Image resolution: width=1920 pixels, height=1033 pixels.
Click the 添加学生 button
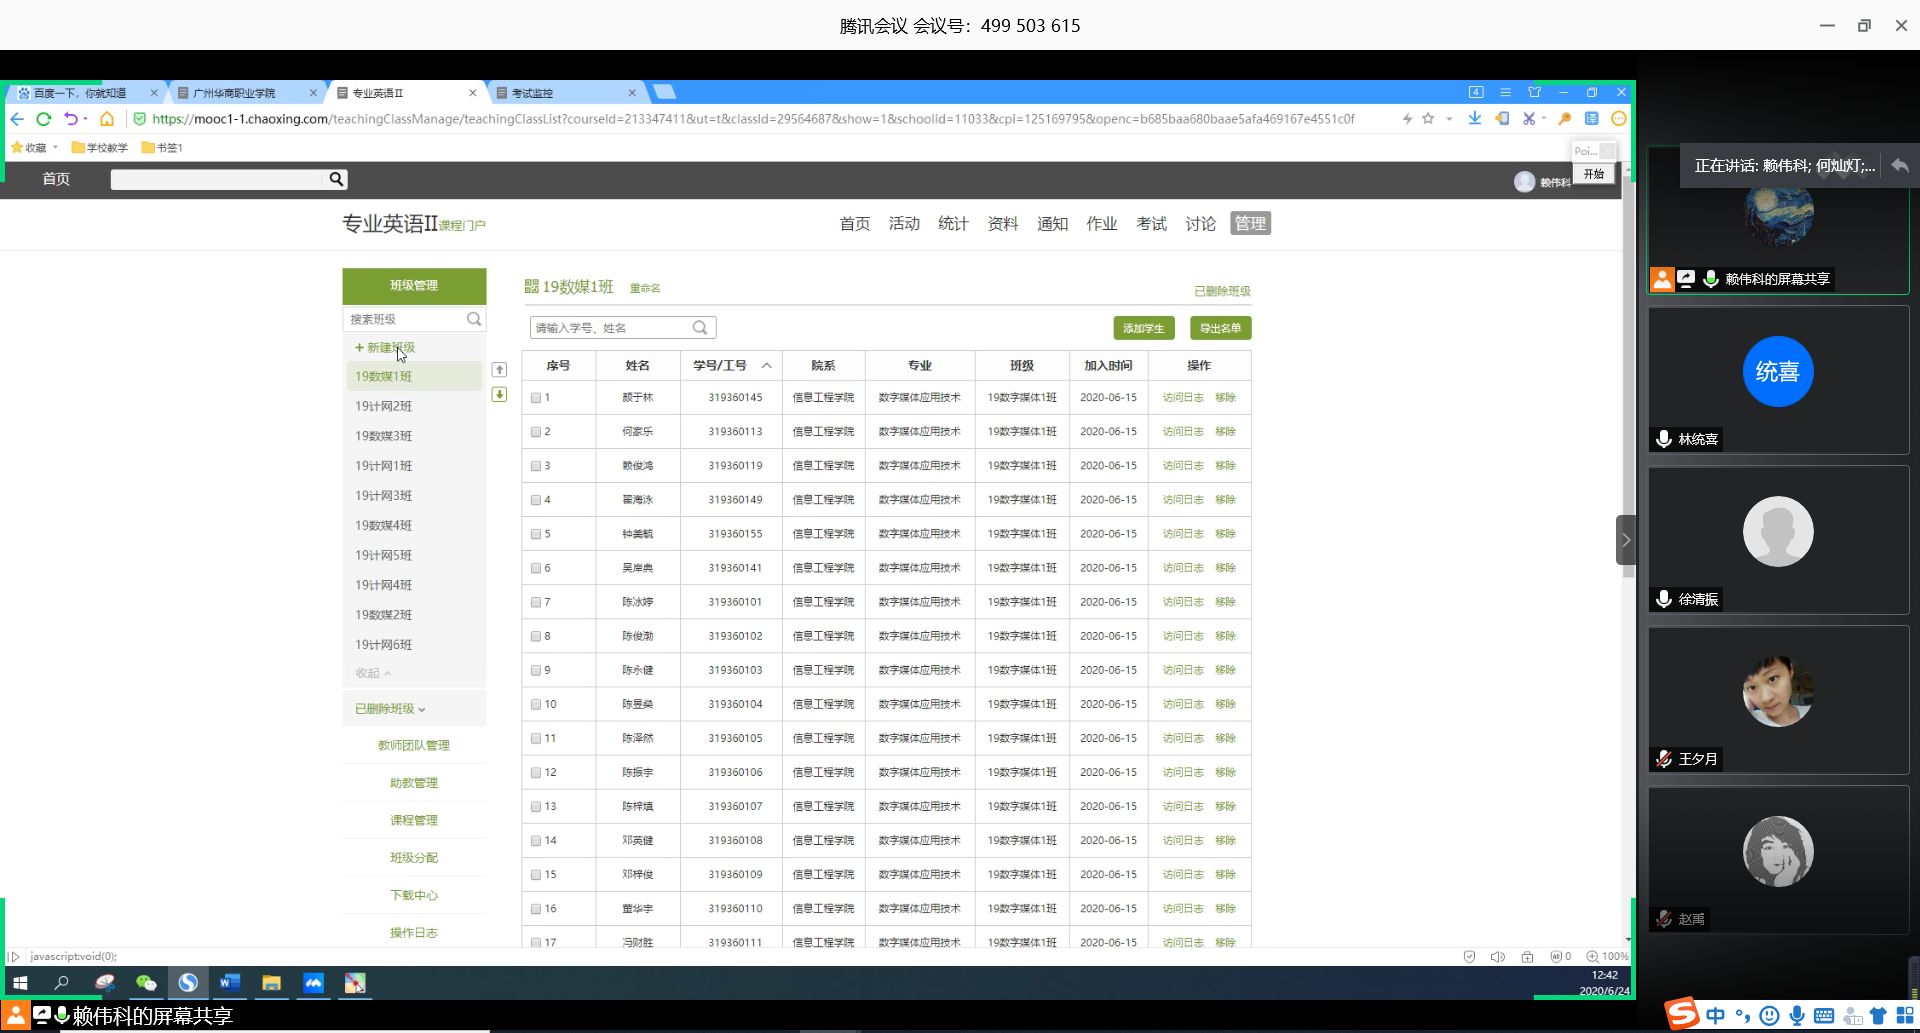coord(1143,328)
